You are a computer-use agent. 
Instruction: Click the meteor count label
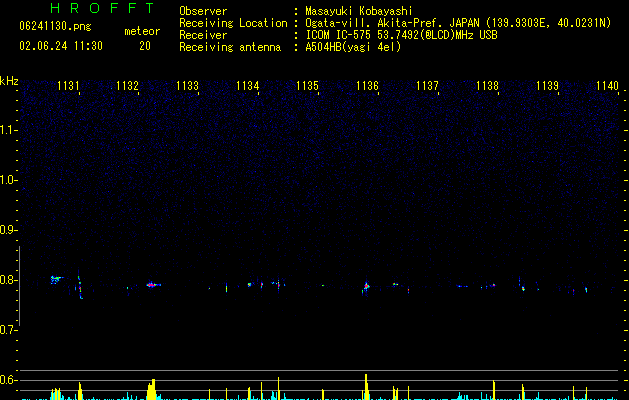pyautogui.click(x=142, y=31)
